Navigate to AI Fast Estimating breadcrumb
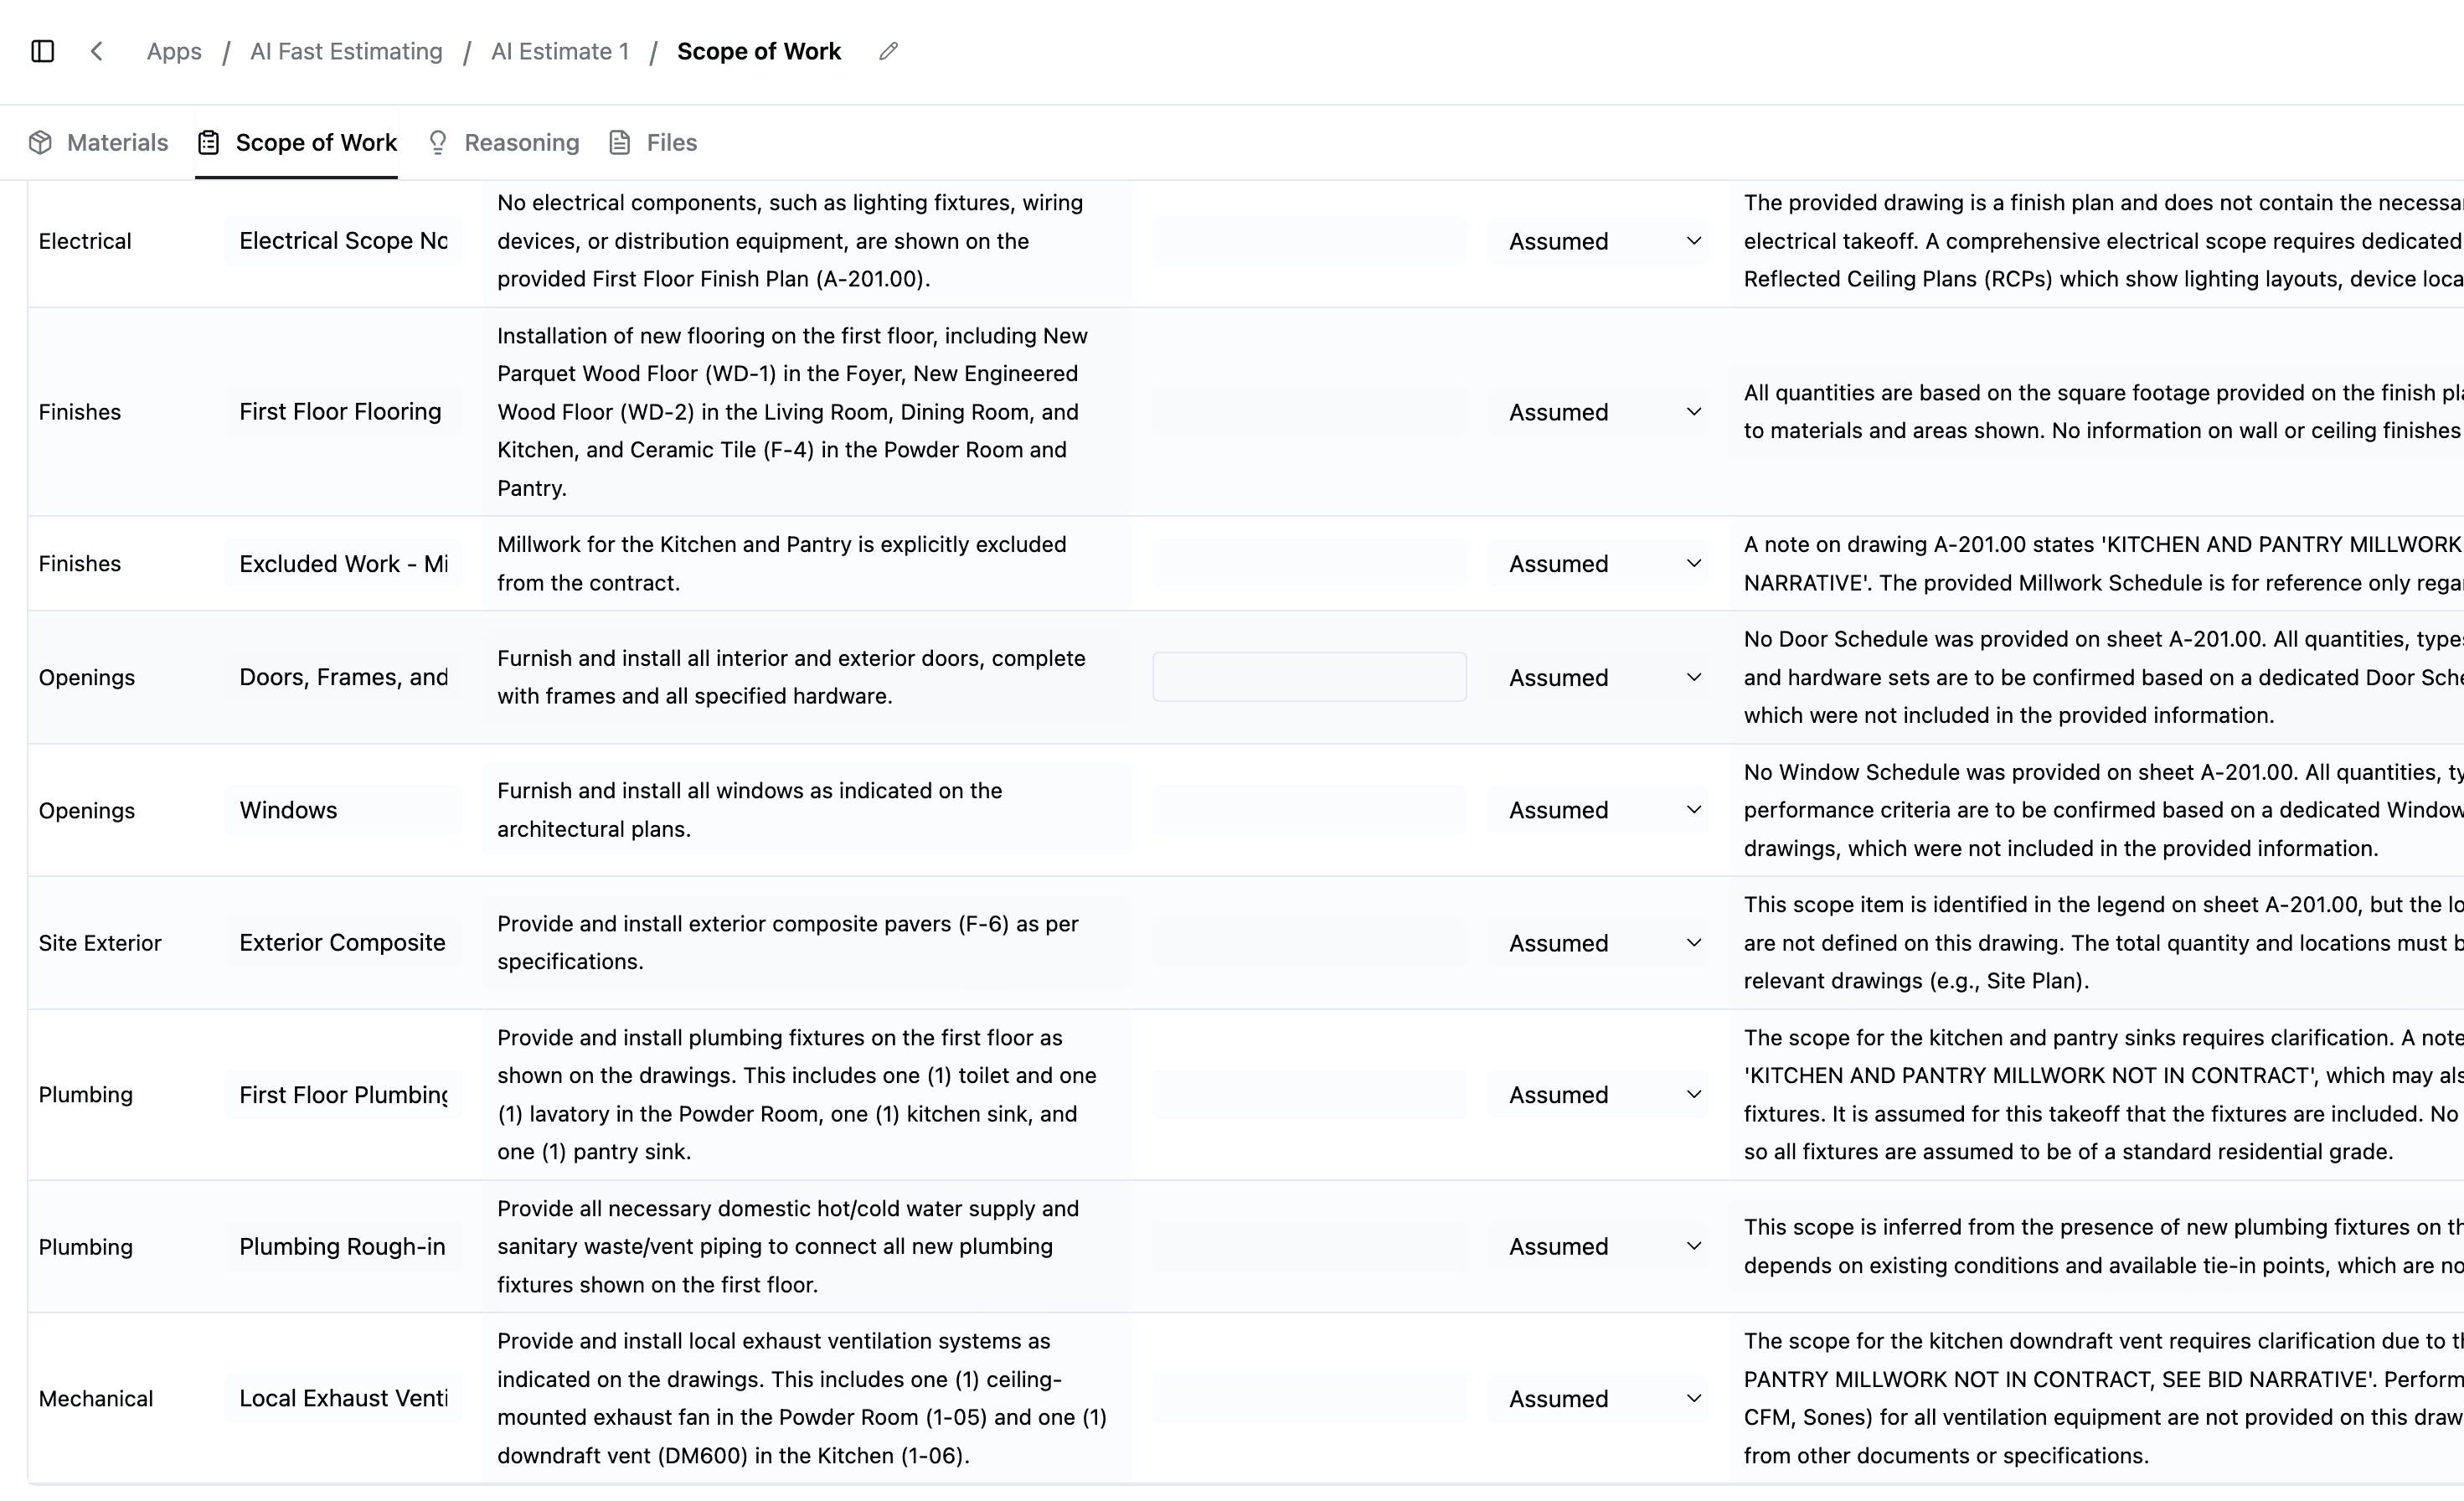2464x1501 pixels. click(x=346, y=51)
